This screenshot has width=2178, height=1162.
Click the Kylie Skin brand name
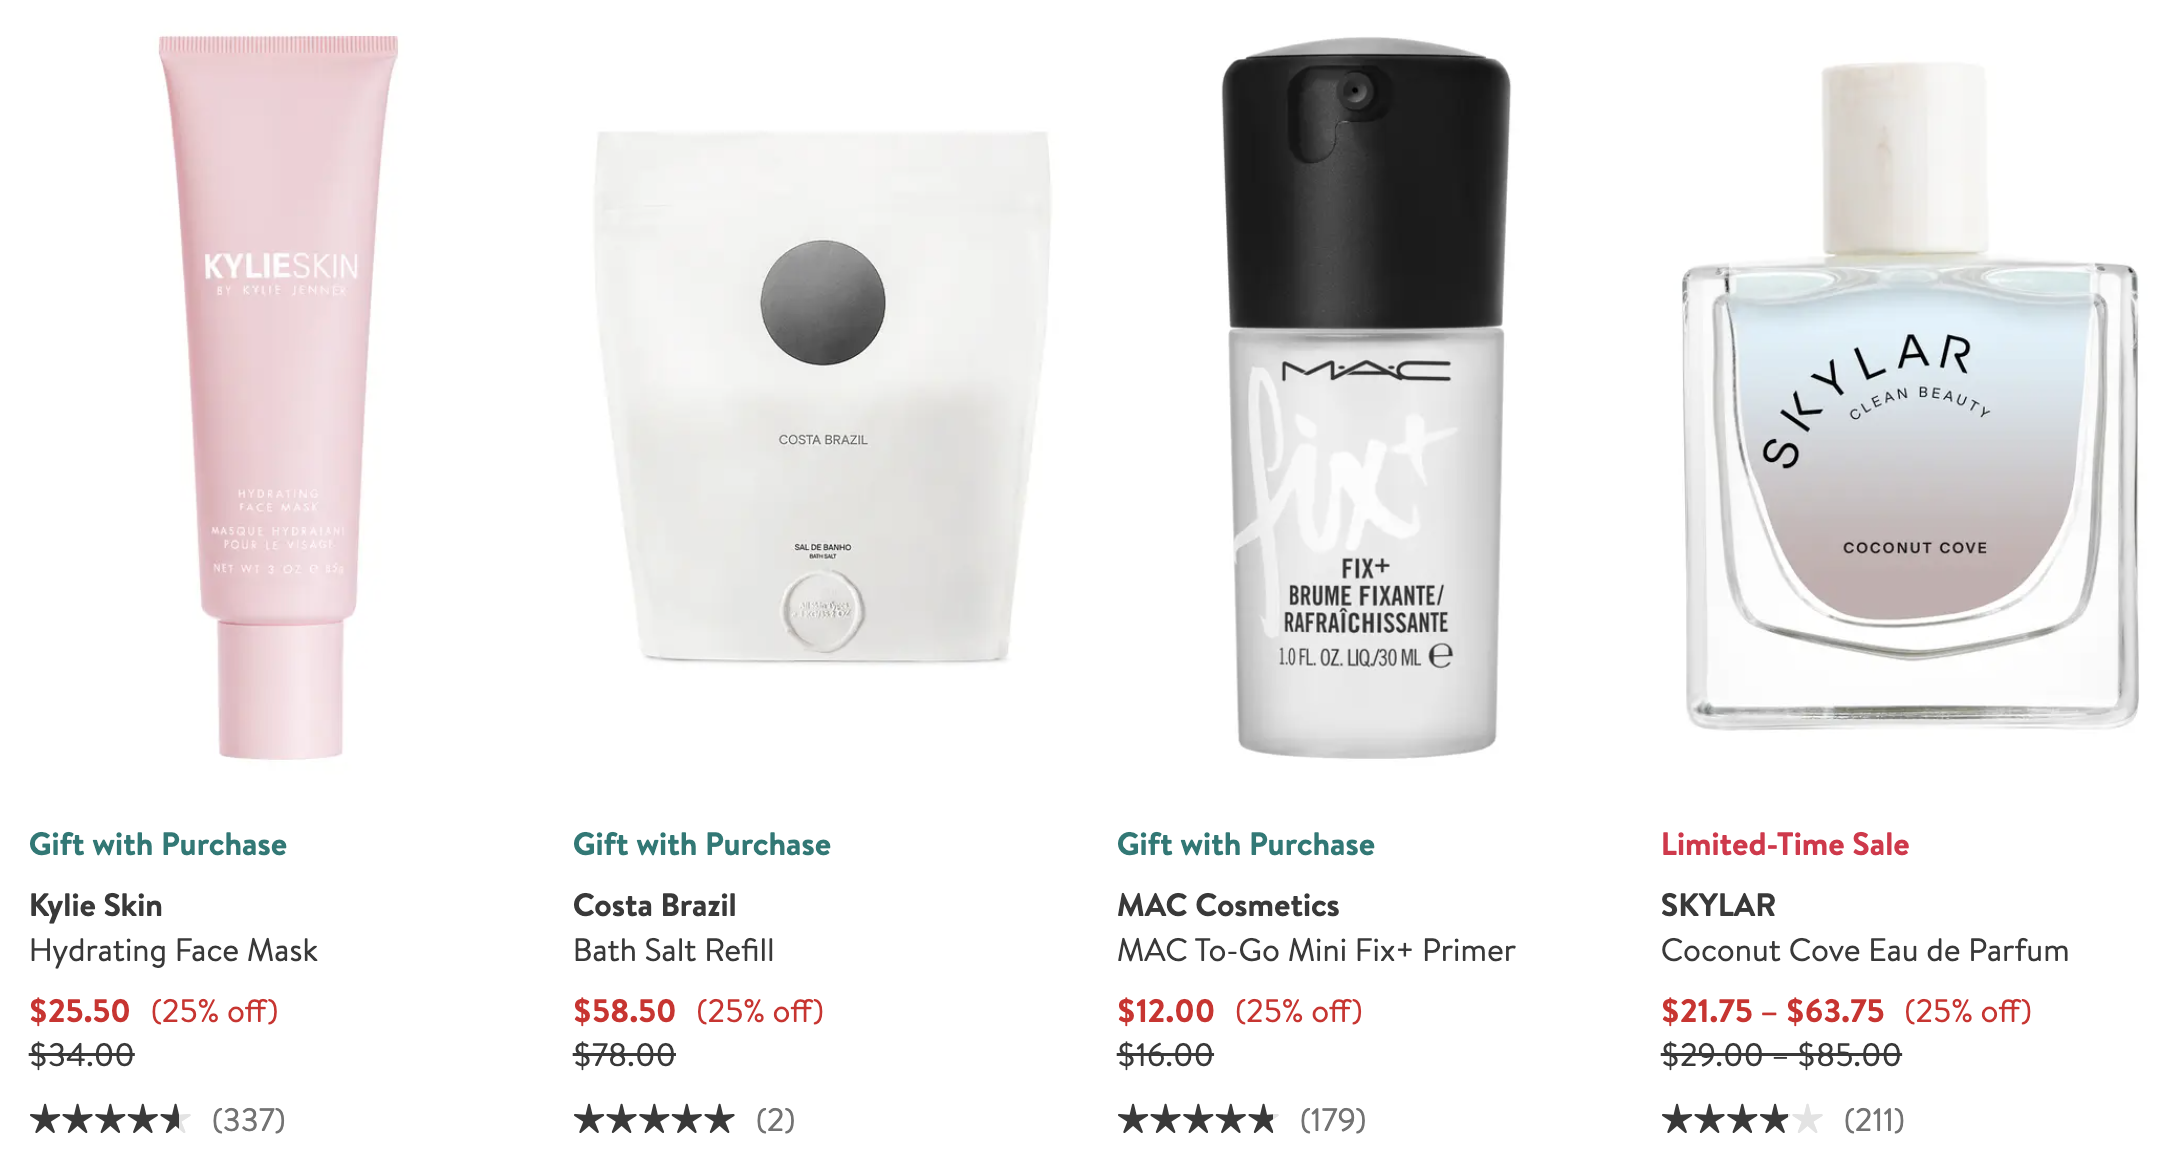(x=96, y=905)
